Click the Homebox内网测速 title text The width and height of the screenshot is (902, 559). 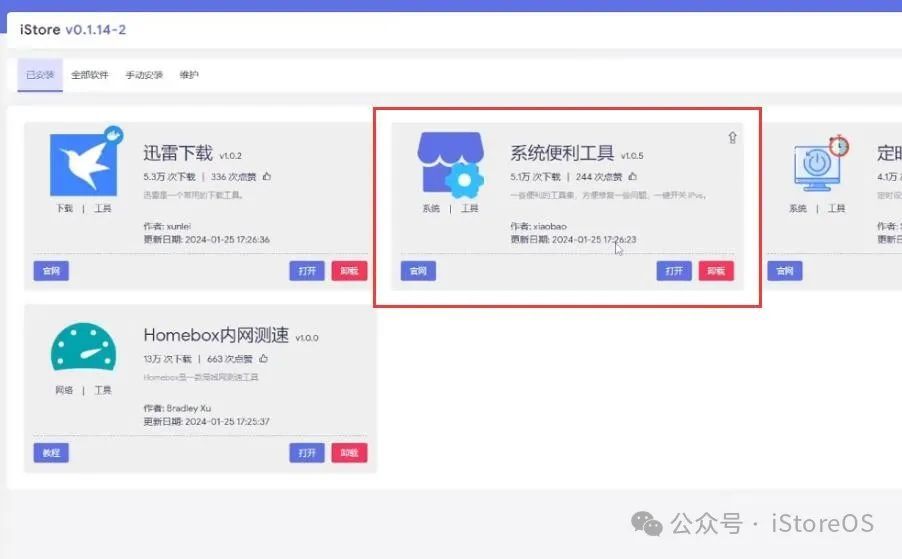click(216, 335)
